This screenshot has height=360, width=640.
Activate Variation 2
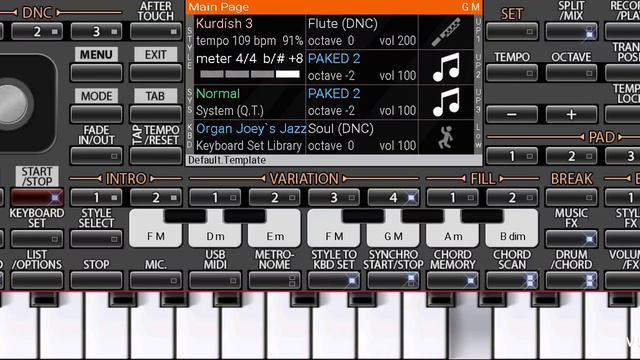pos(275,198)
